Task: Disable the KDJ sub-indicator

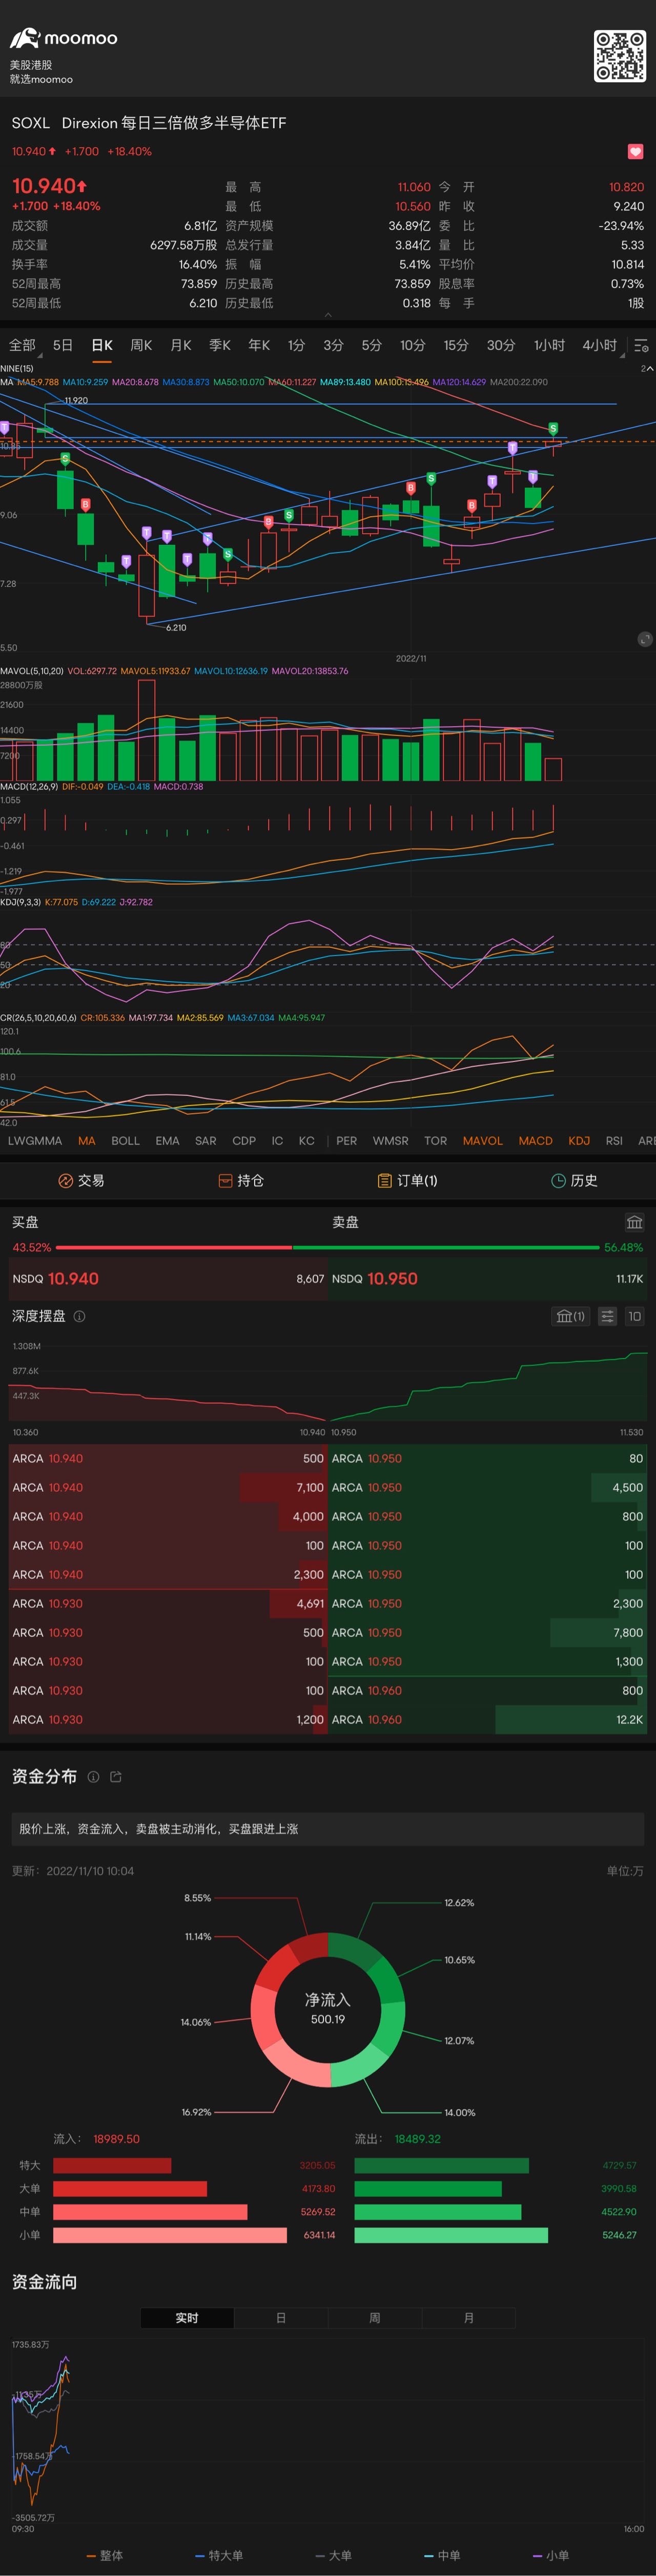Action: click(579, 1141)
